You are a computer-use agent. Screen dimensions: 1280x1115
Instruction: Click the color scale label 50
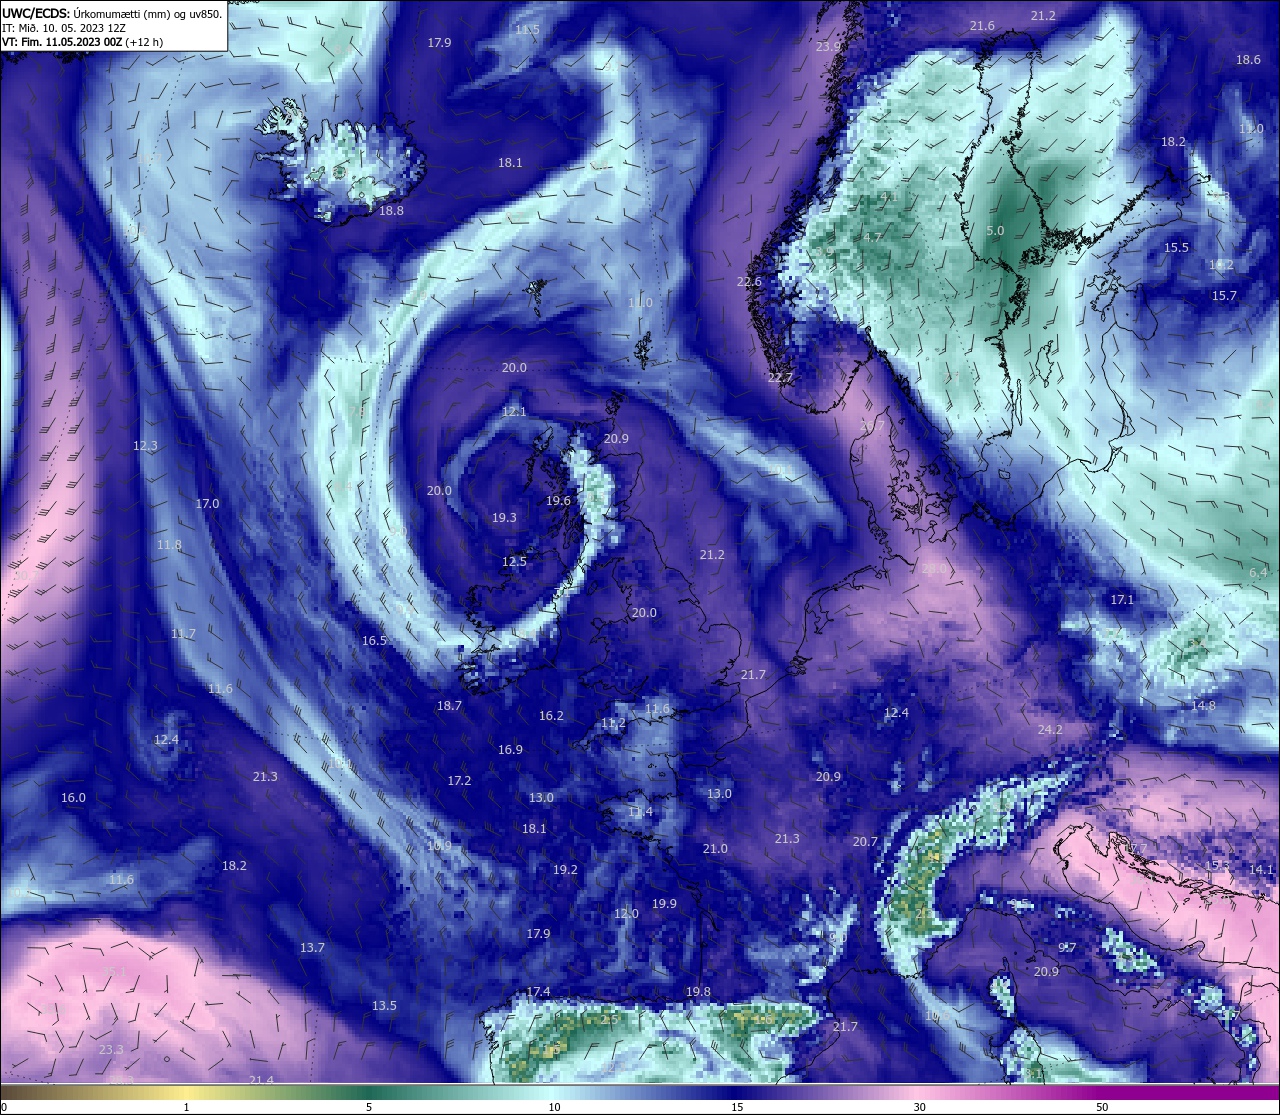click(x=1101, y=1107)
